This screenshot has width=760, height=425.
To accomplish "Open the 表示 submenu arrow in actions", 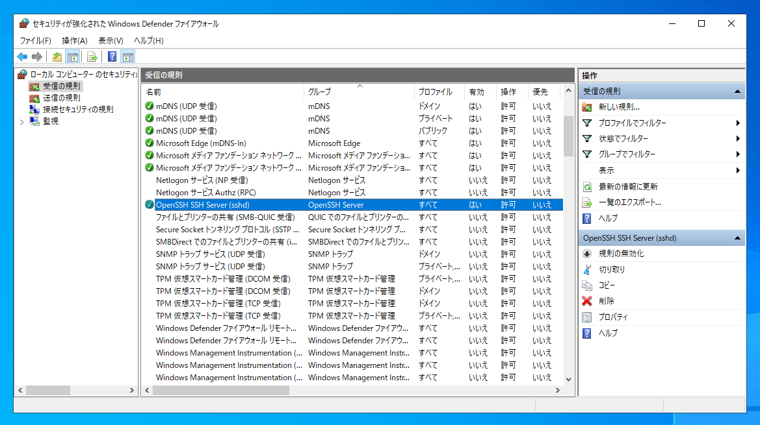I will click(738, 170).
